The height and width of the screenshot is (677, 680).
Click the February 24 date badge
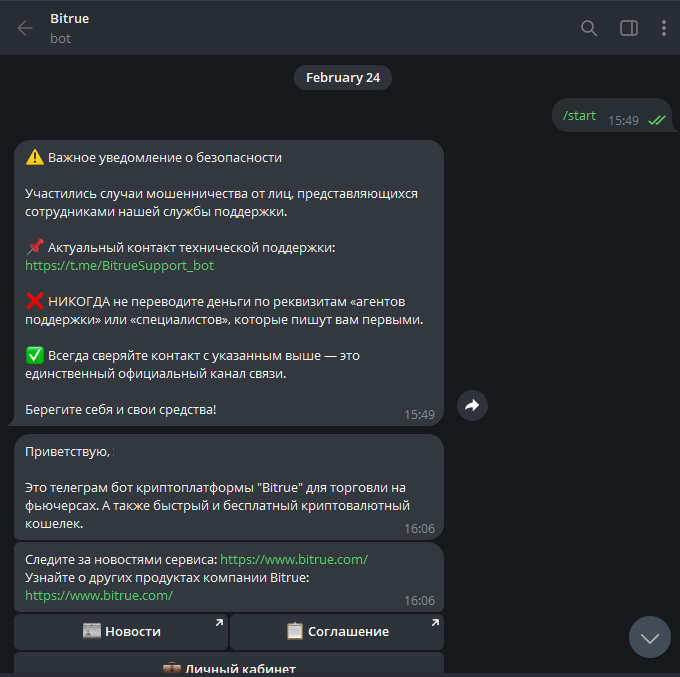(x=343, y=78)
